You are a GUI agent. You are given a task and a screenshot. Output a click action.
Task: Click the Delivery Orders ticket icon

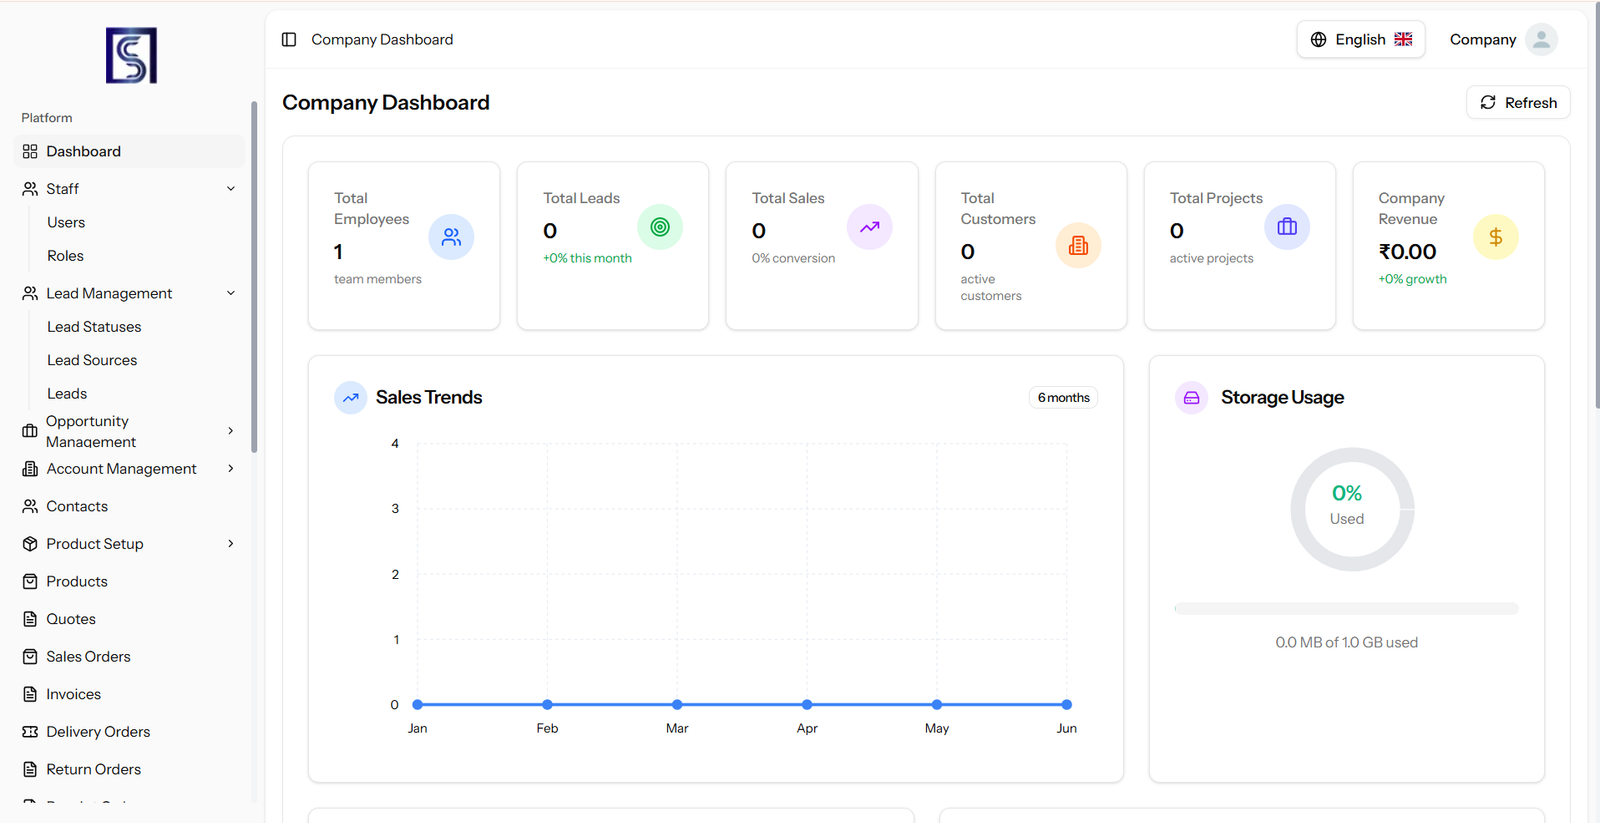[x=30, y=732]
